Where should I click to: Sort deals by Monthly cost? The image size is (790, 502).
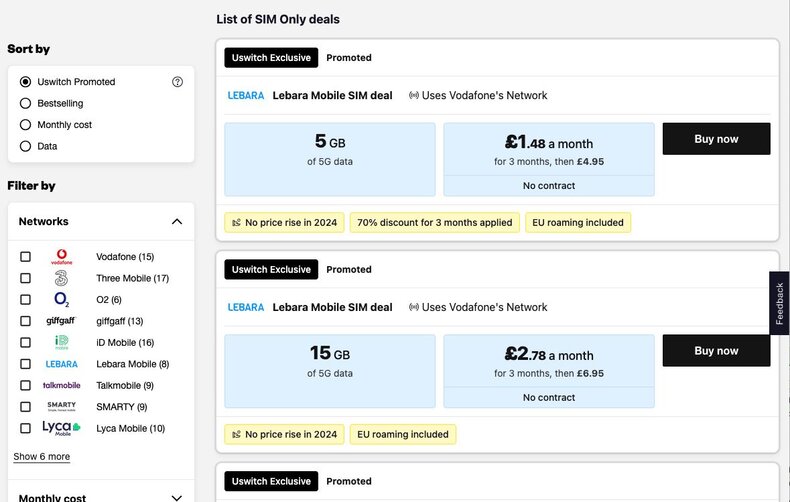click(25, 124)
